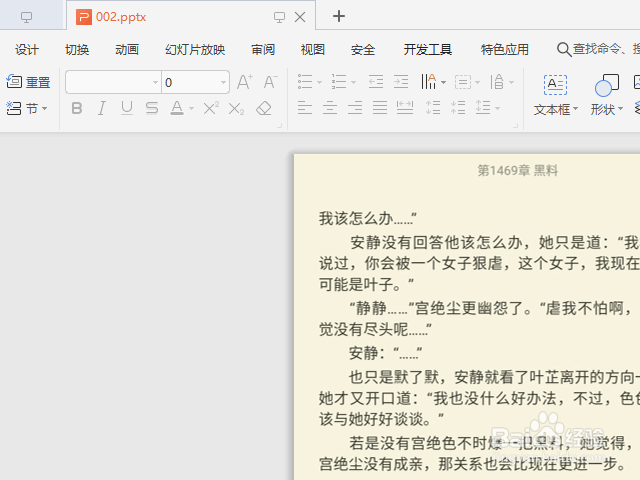This screenshot has width=640, height=480.
Task: Expand the 文本框 dropdown arrow
Action: (x=575, y=109)
